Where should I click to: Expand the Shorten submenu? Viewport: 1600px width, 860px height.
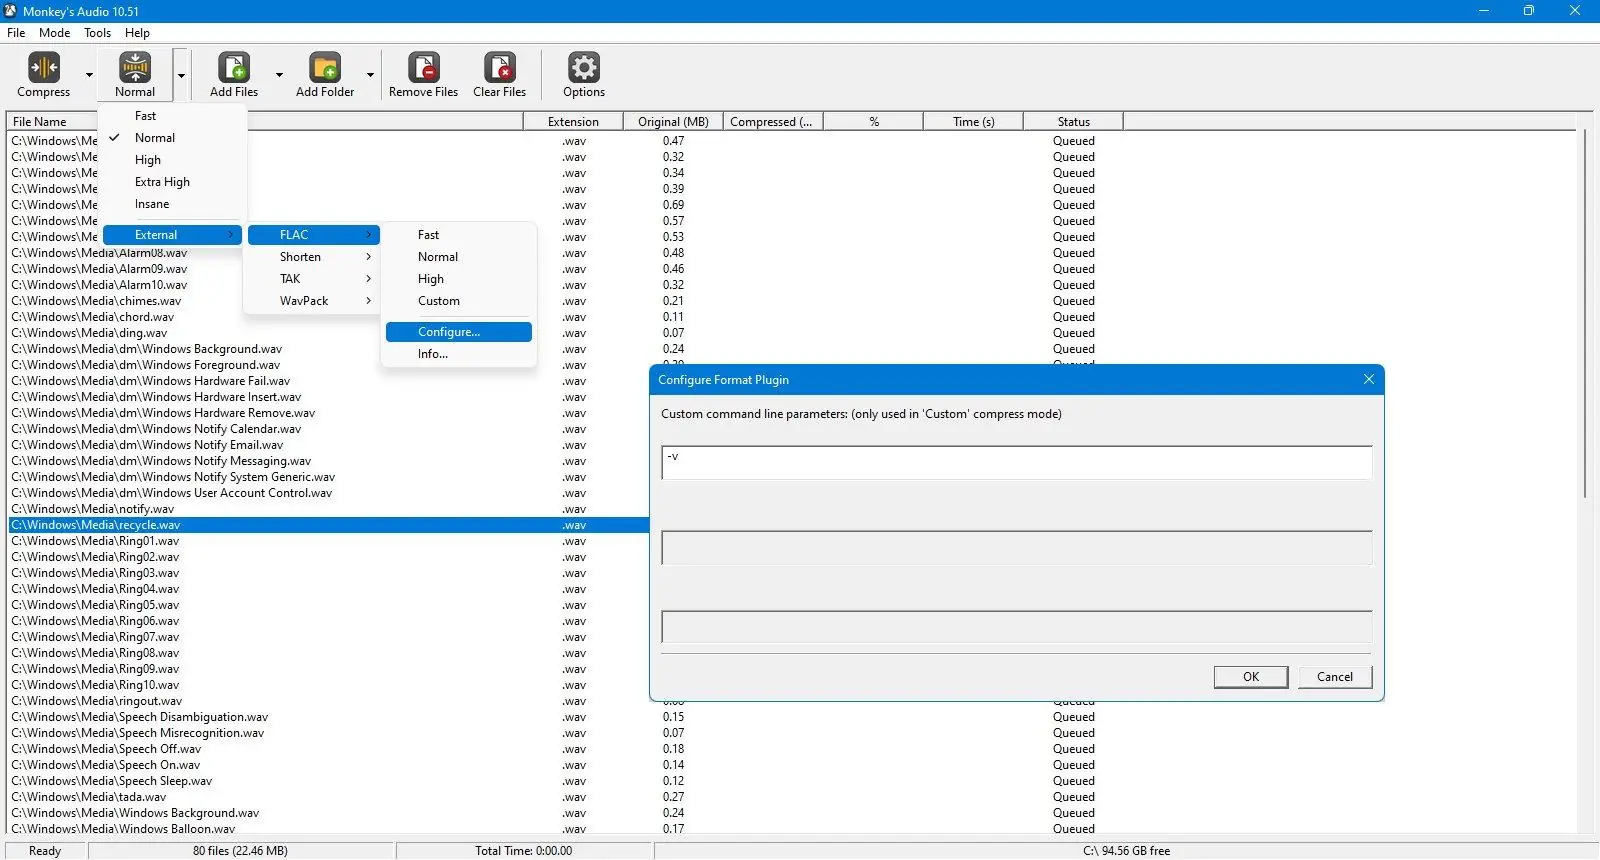pos(314,257)
